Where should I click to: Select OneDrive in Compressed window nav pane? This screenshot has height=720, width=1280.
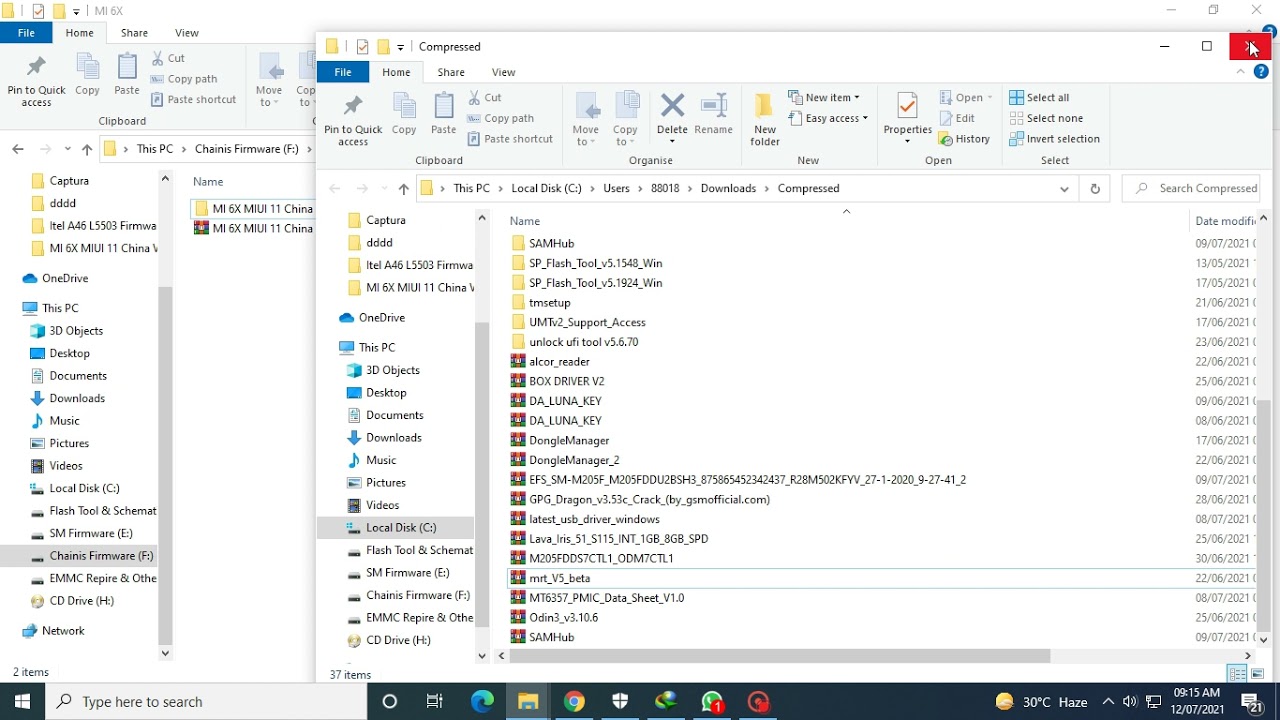pyautogui.click(x=380, y=318)
